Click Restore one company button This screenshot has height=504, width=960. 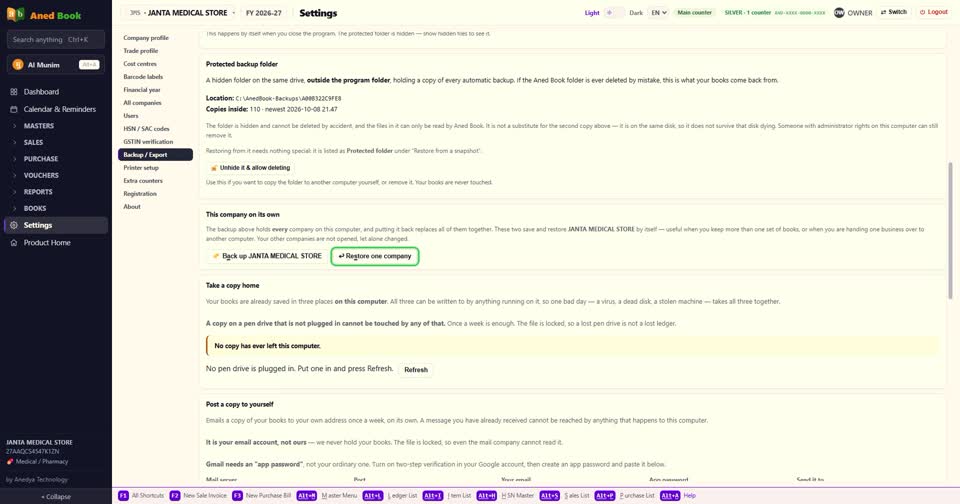click(375, 256)
